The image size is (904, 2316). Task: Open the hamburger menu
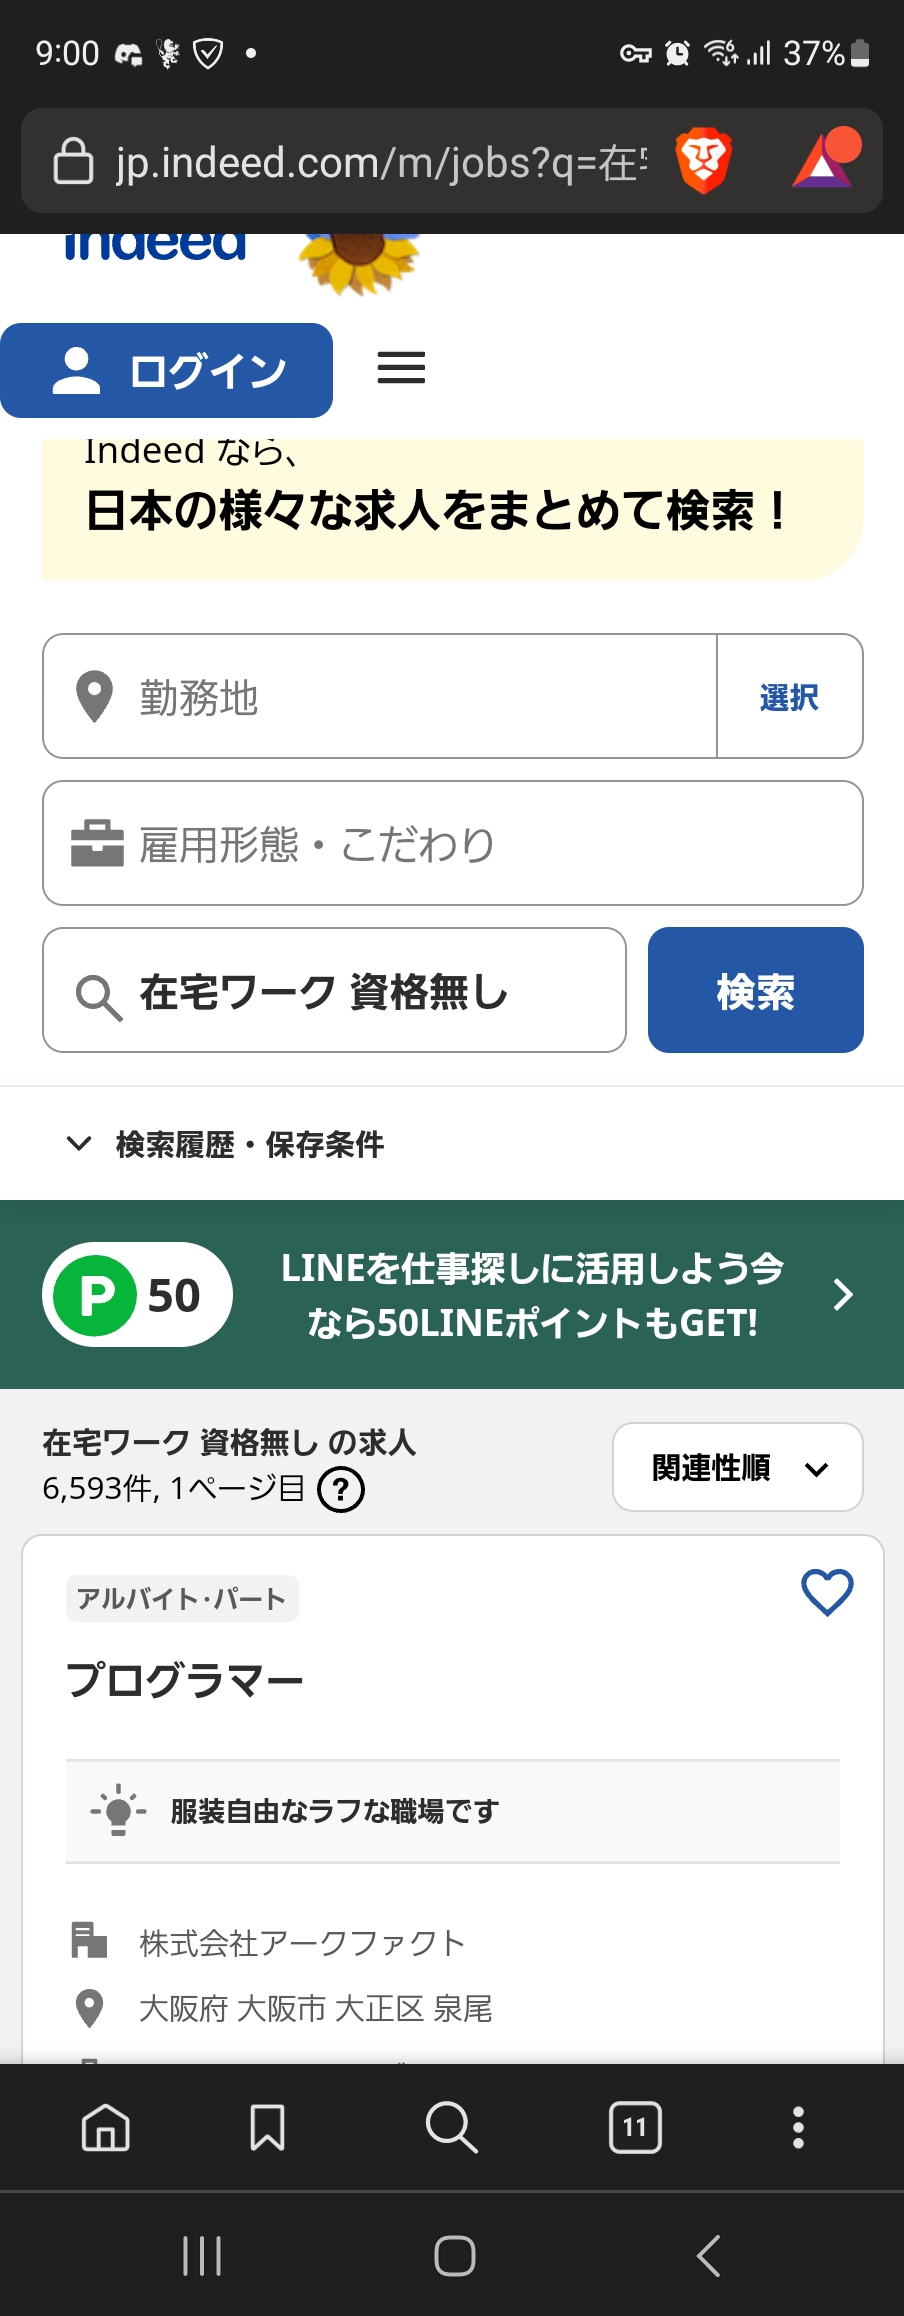pos(401,368)
